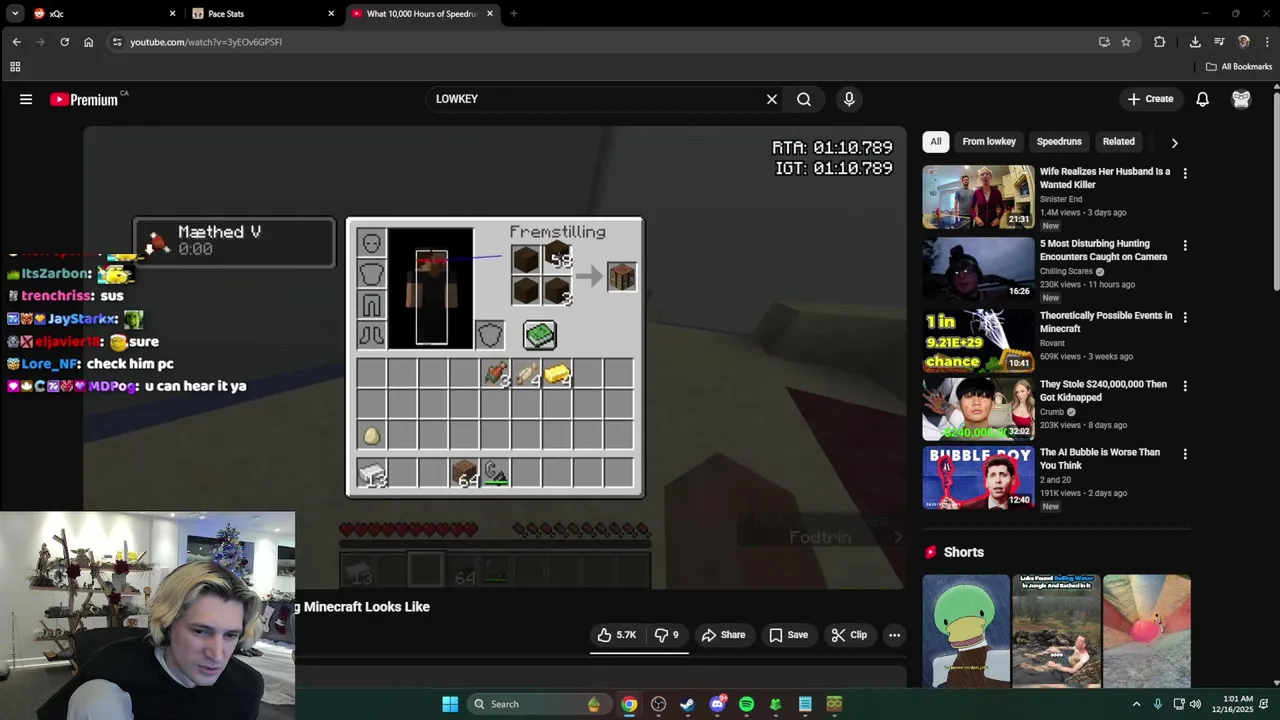Click the YouTube search magnifier button
This screenshot has width=1280, height=720.
point(804,99)
